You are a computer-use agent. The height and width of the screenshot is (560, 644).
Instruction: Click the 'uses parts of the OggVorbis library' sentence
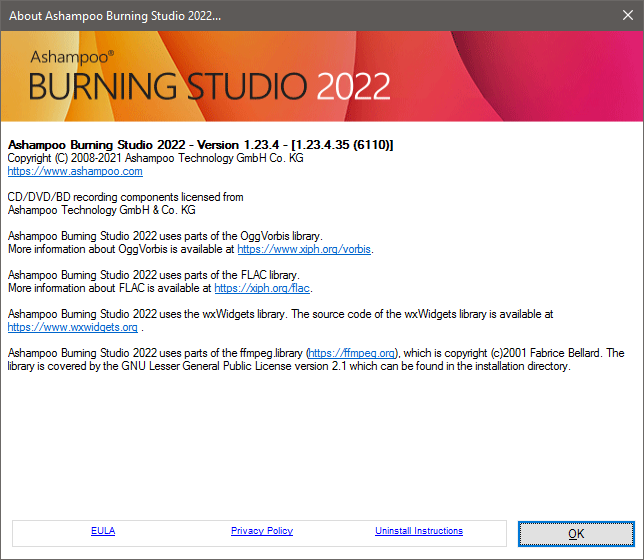click(x=165, y=236)
